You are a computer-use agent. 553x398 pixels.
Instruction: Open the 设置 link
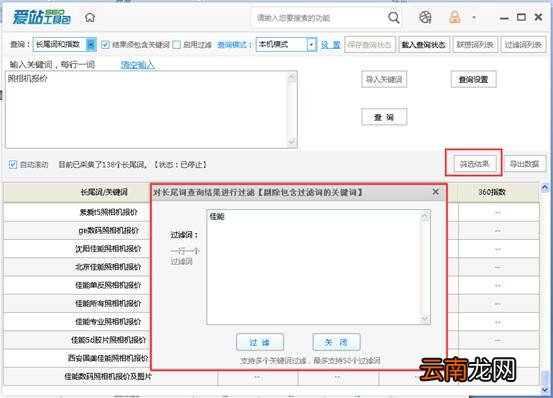click(330, 45)
